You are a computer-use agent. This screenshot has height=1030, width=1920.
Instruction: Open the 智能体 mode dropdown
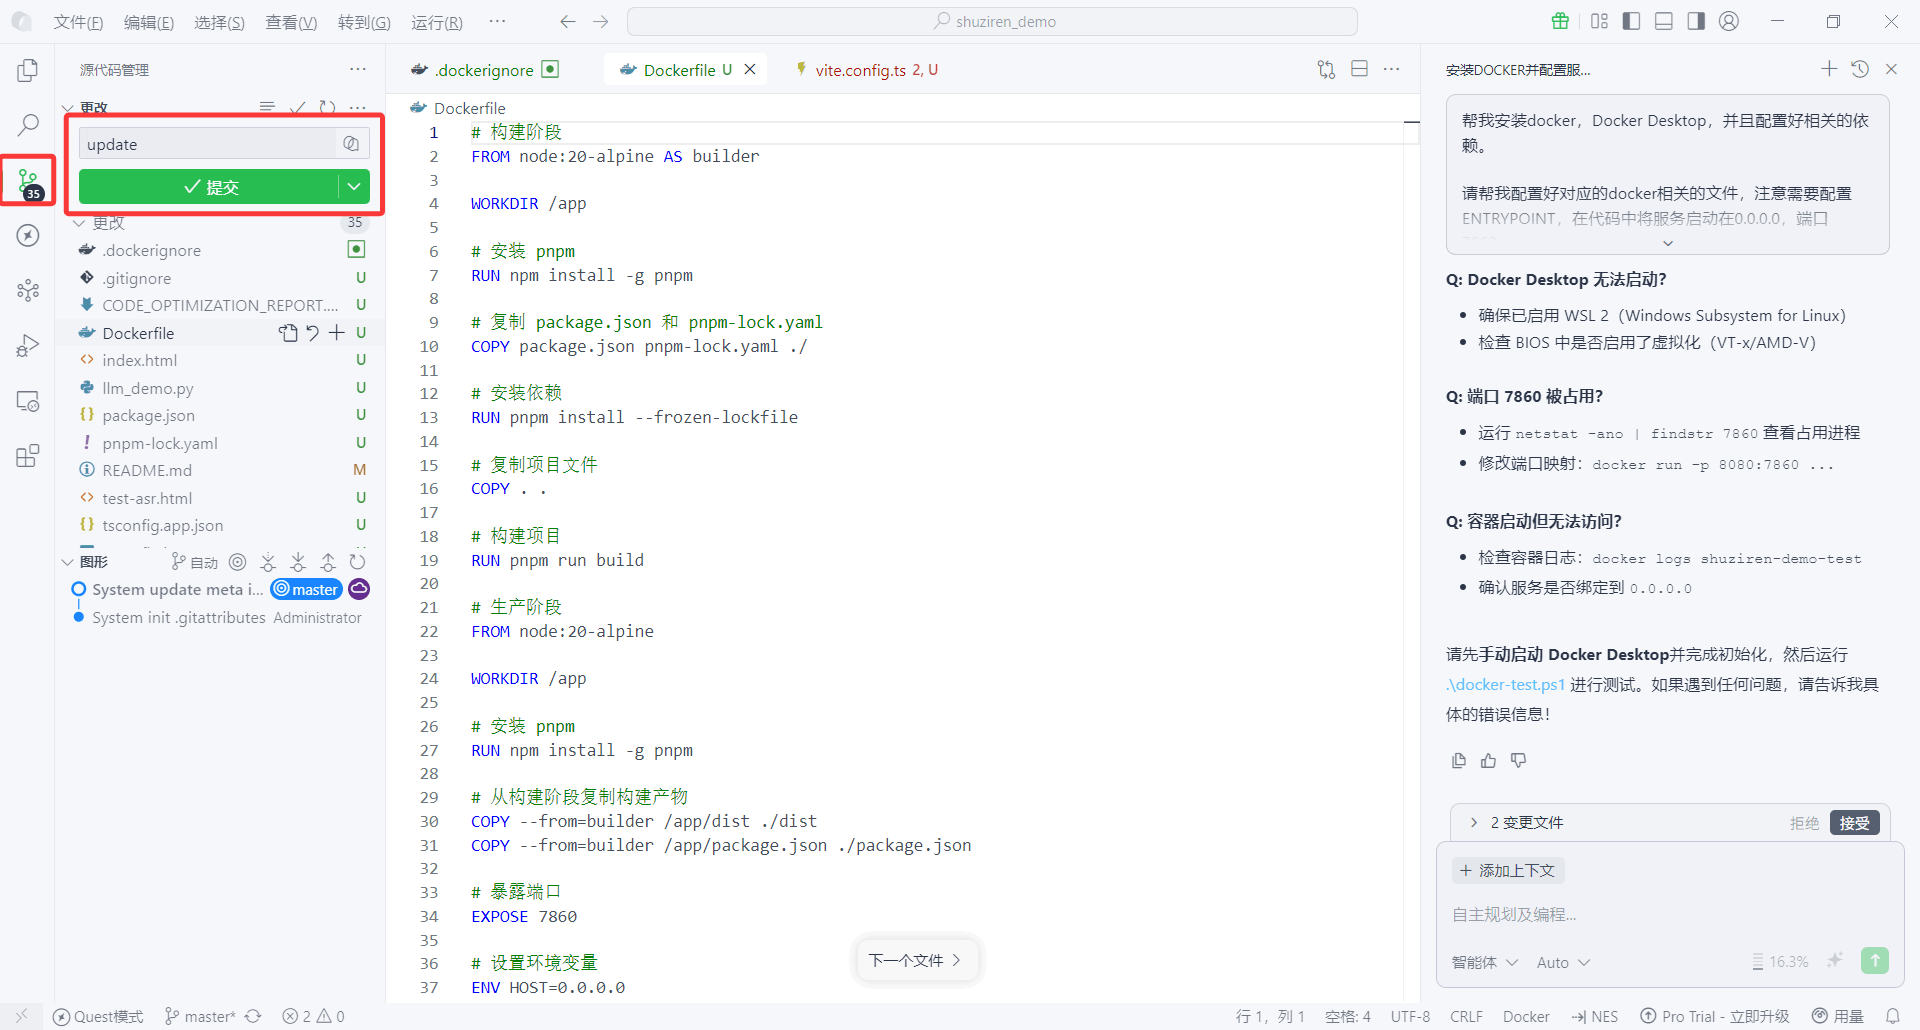[x=1485, y=962]
